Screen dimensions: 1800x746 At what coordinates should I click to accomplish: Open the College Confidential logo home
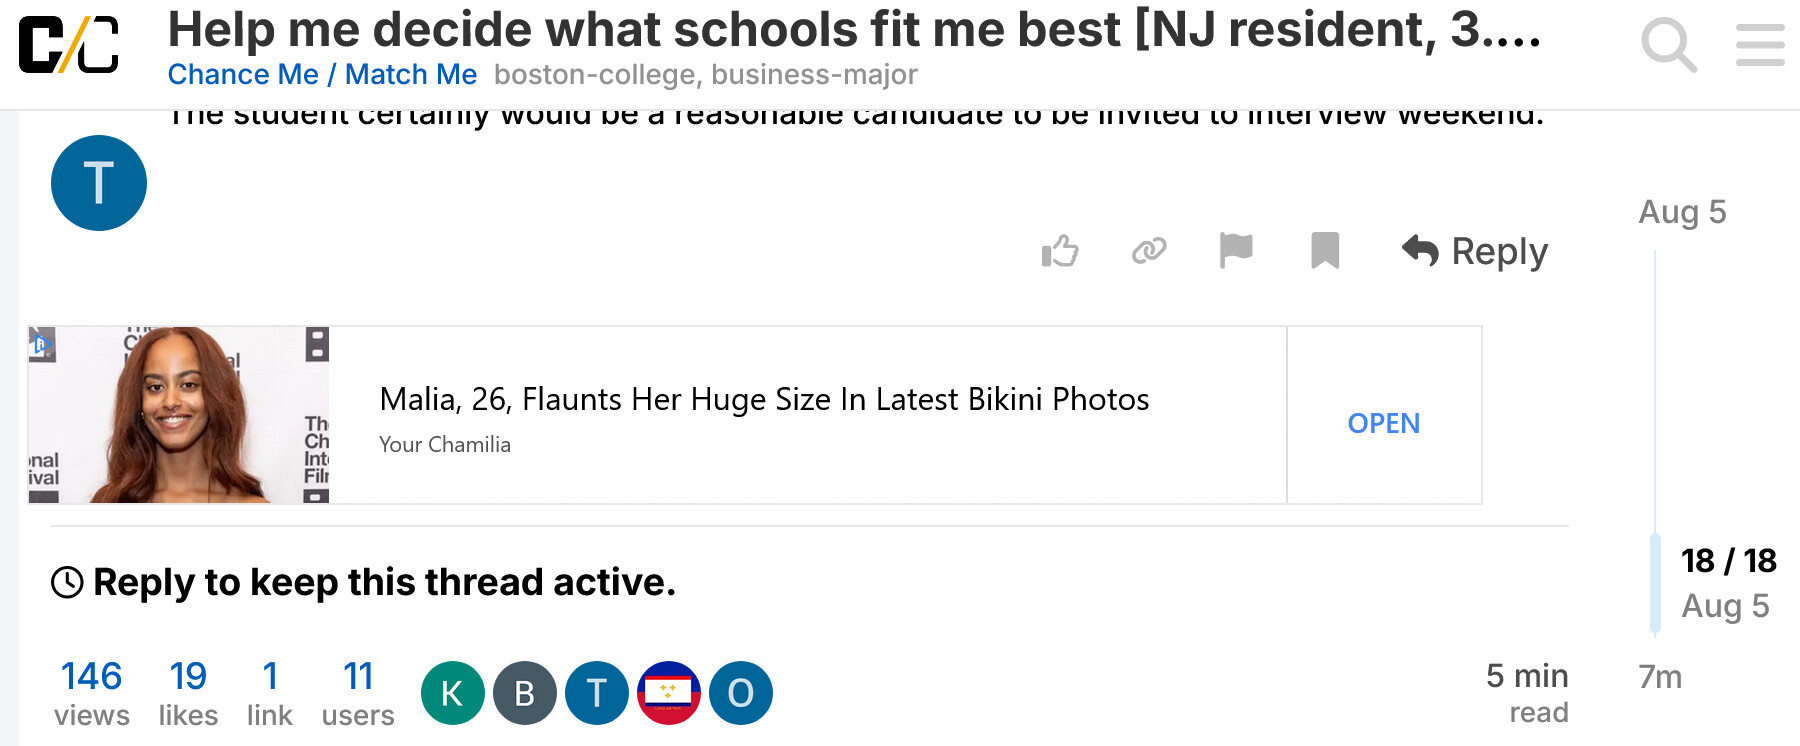[69, 45]
